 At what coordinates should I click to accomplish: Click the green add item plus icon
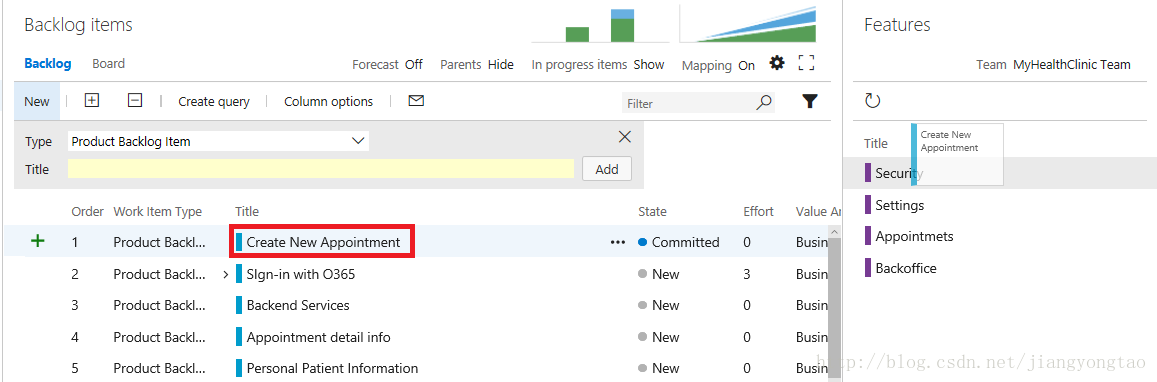pos(38,241)
